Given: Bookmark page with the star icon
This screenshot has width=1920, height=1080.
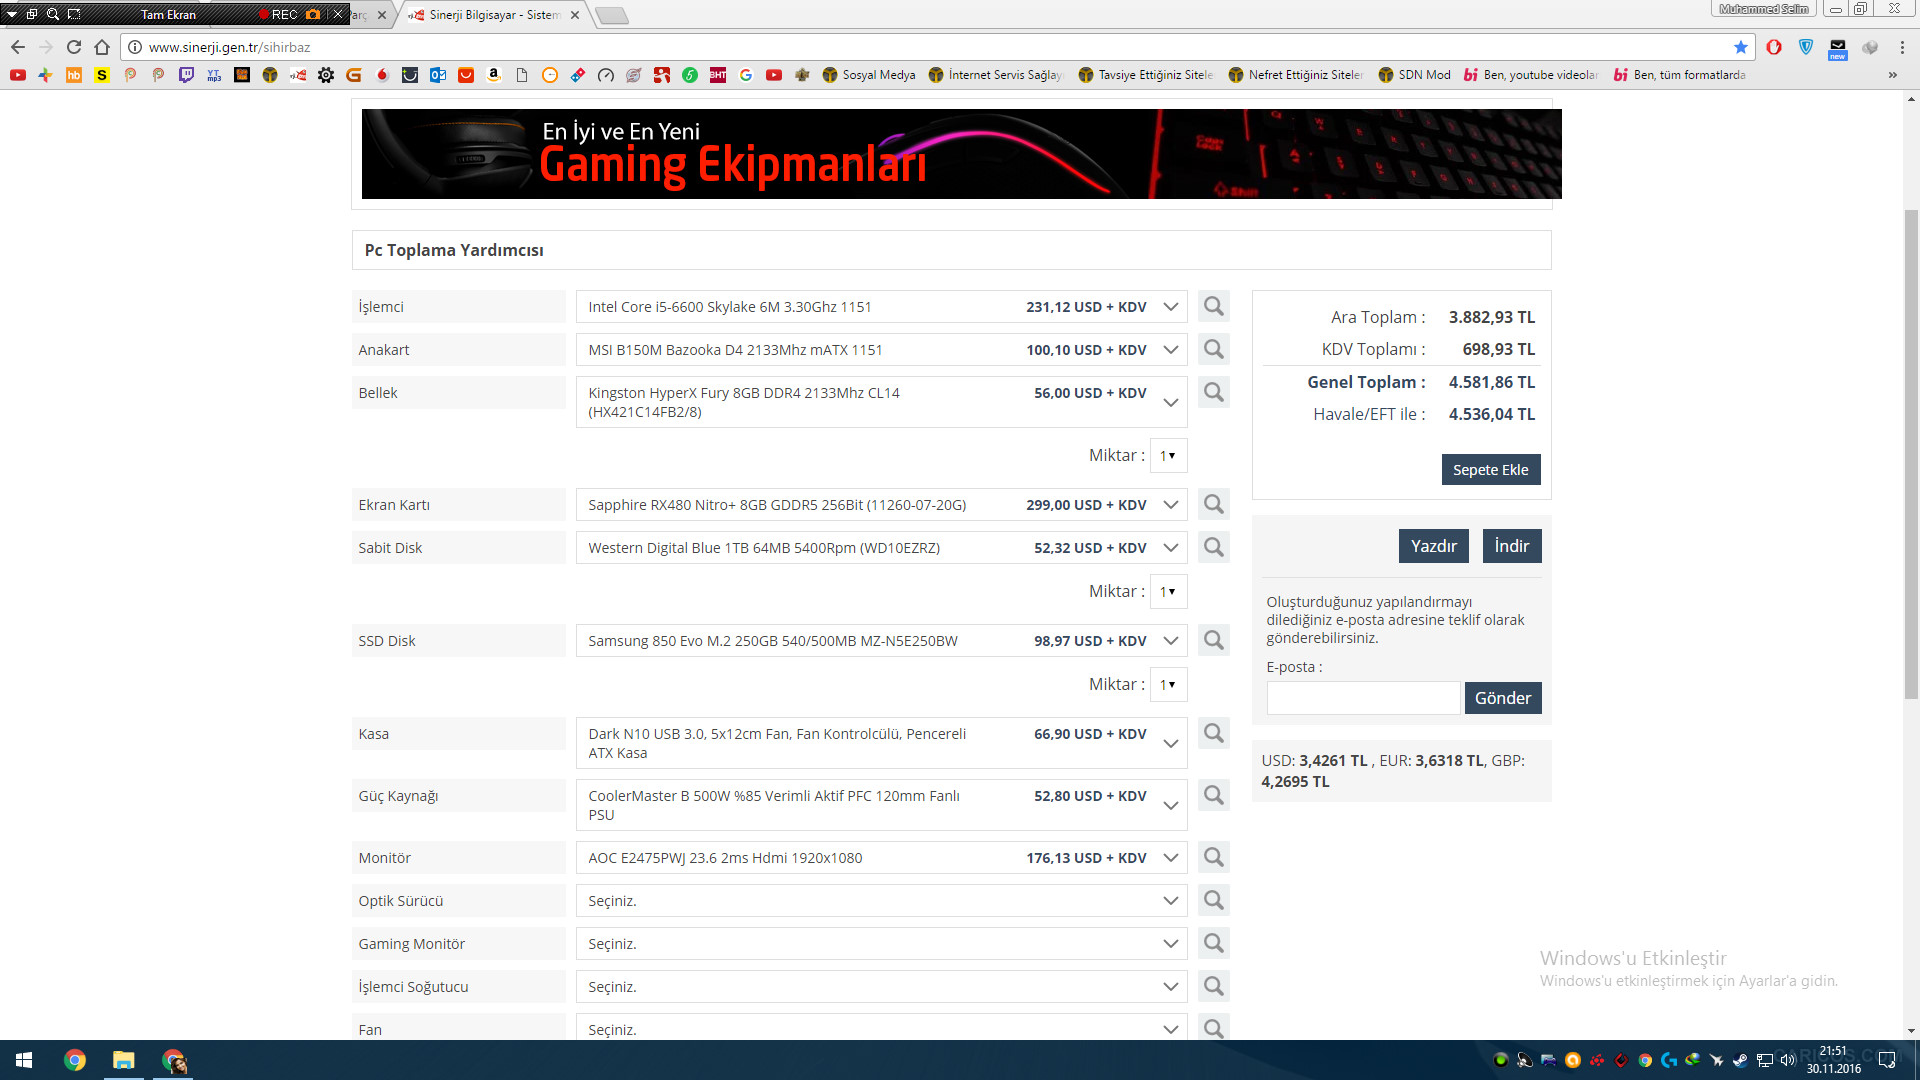Looking at the screenshot, I should (x=1741, y=47).
